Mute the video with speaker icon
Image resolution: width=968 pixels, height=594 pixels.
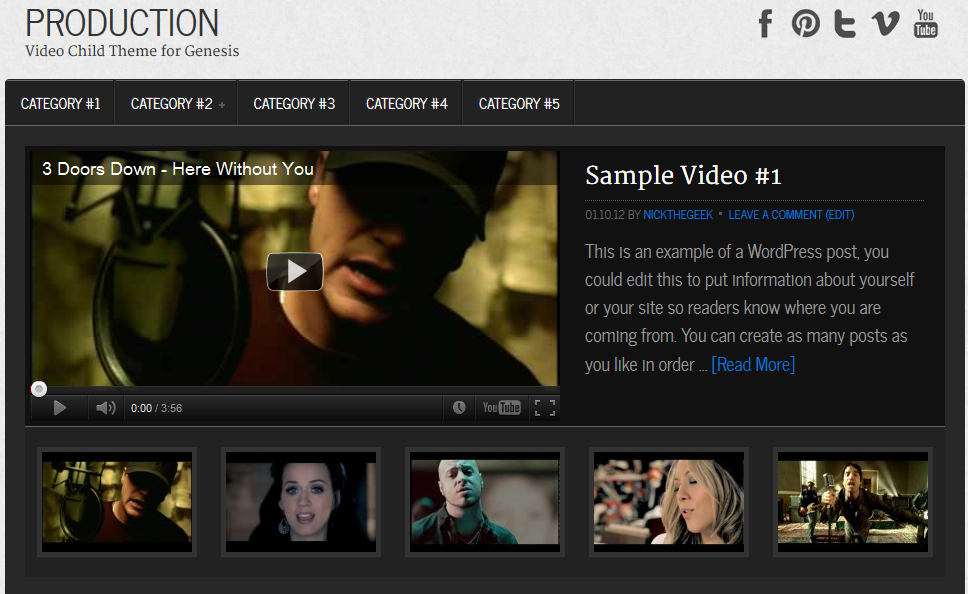point(105,408)
